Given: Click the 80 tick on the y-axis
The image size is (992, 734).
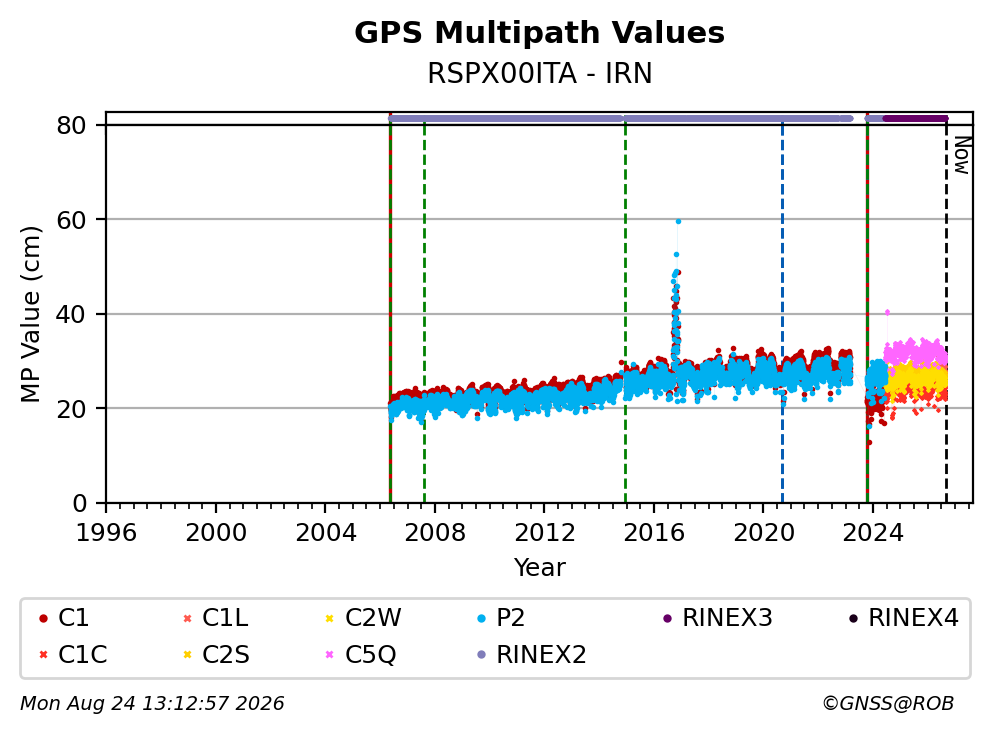Looking at the screenshot, I should 71,125.
